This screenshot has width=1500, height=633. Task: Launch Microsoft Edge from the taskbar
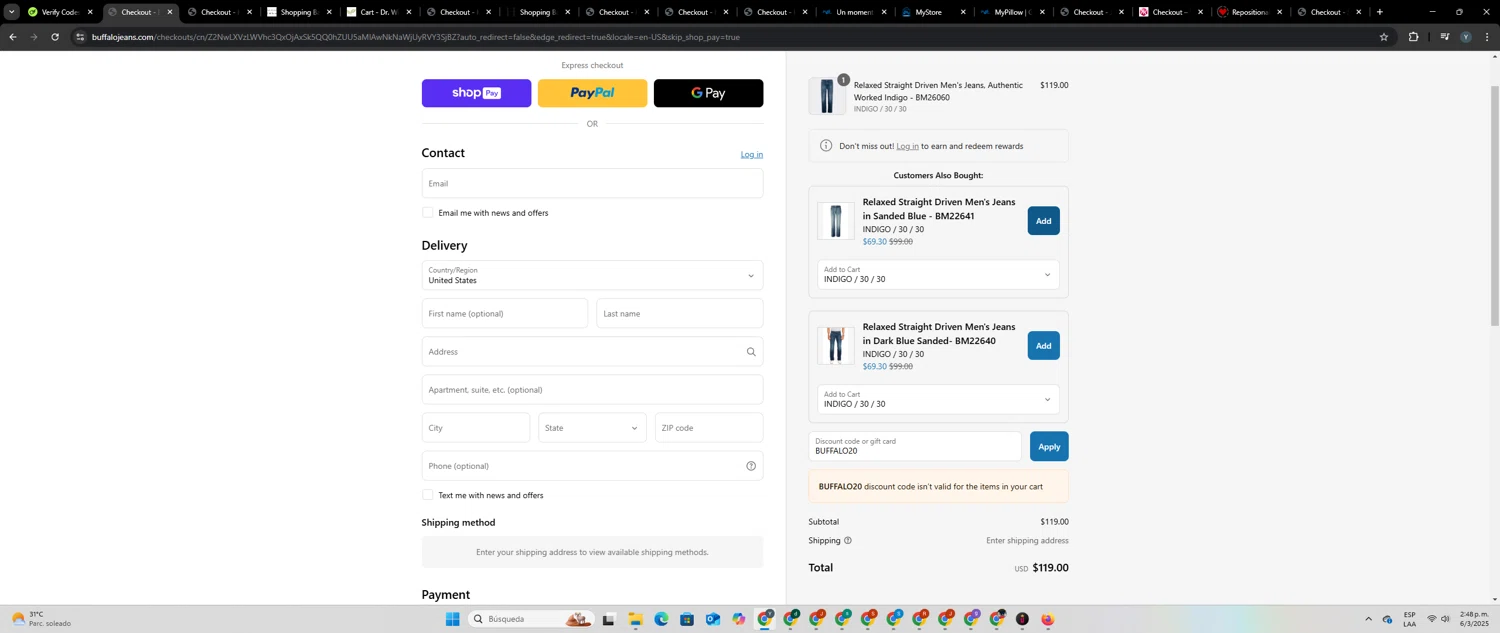point(661,620)
